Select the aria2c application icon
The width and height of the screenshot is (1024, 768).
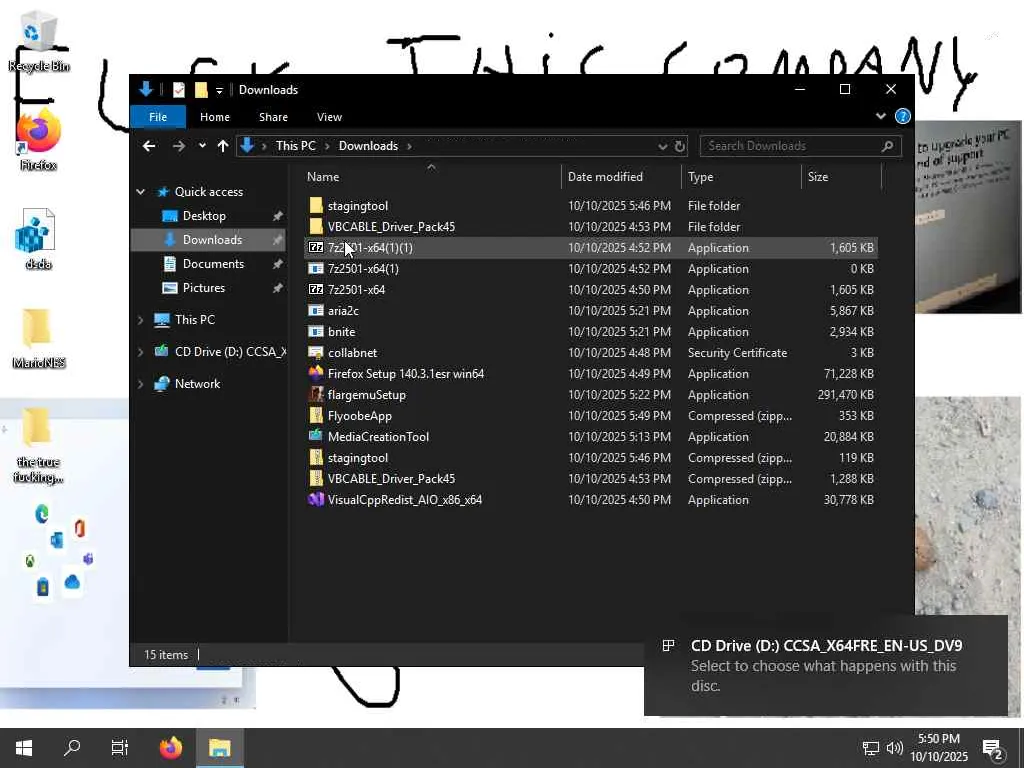(x=316, y=311)
